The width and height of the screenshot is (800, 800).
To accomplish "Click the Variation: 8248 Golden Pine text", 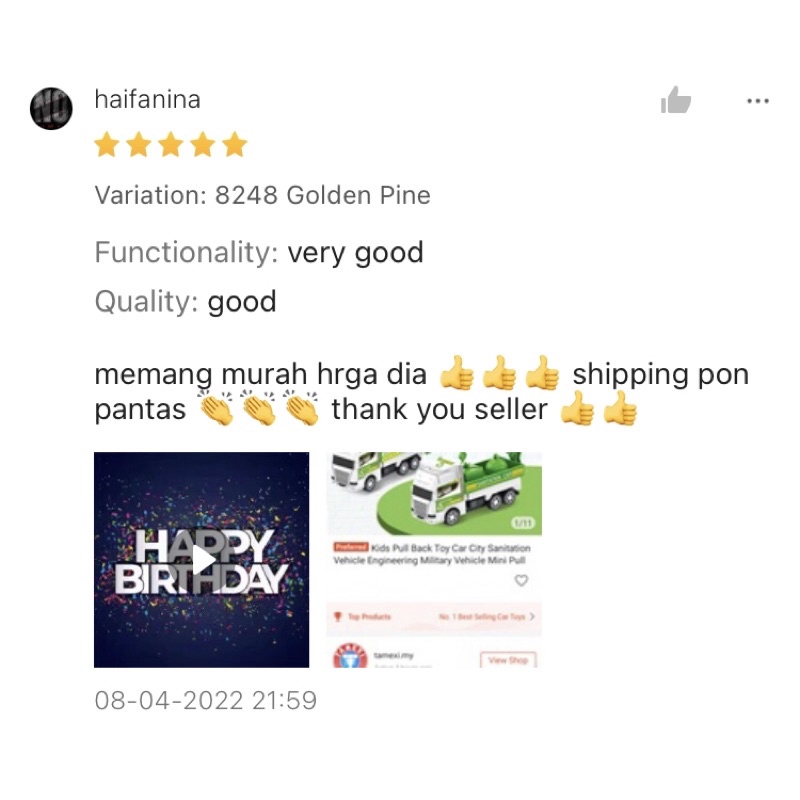I will coord(263,195).
